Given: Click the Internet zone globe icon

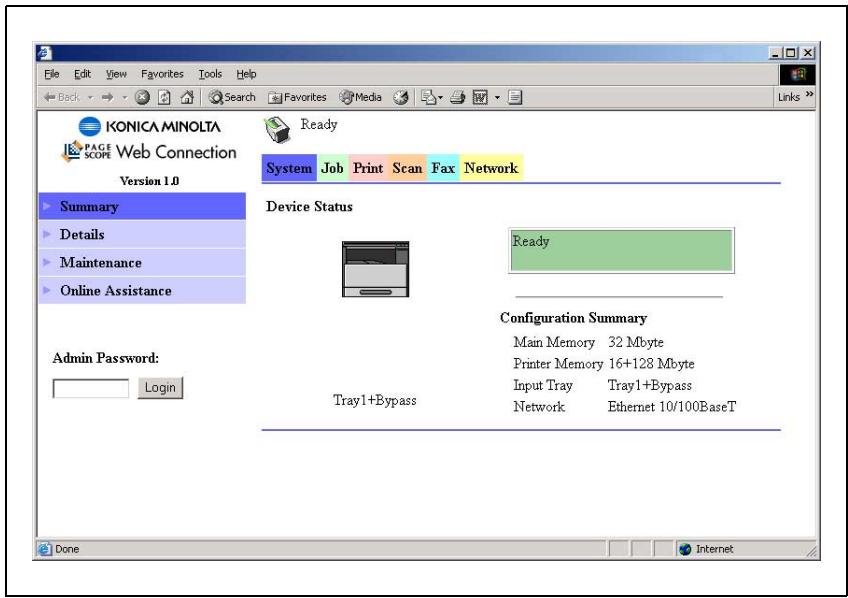Looking at the screenshot, I should (685, 549).
